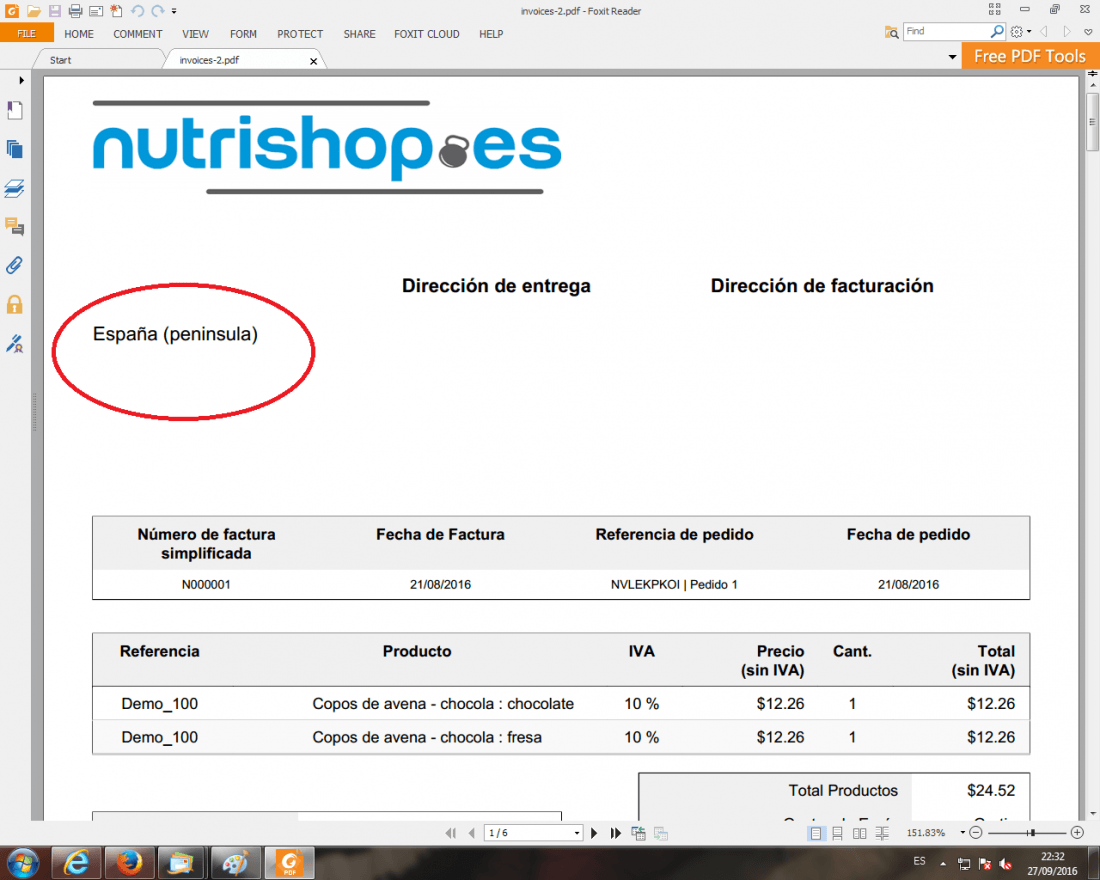
Task: Click inside the Find search field
Action: click(x=946, y=32)
